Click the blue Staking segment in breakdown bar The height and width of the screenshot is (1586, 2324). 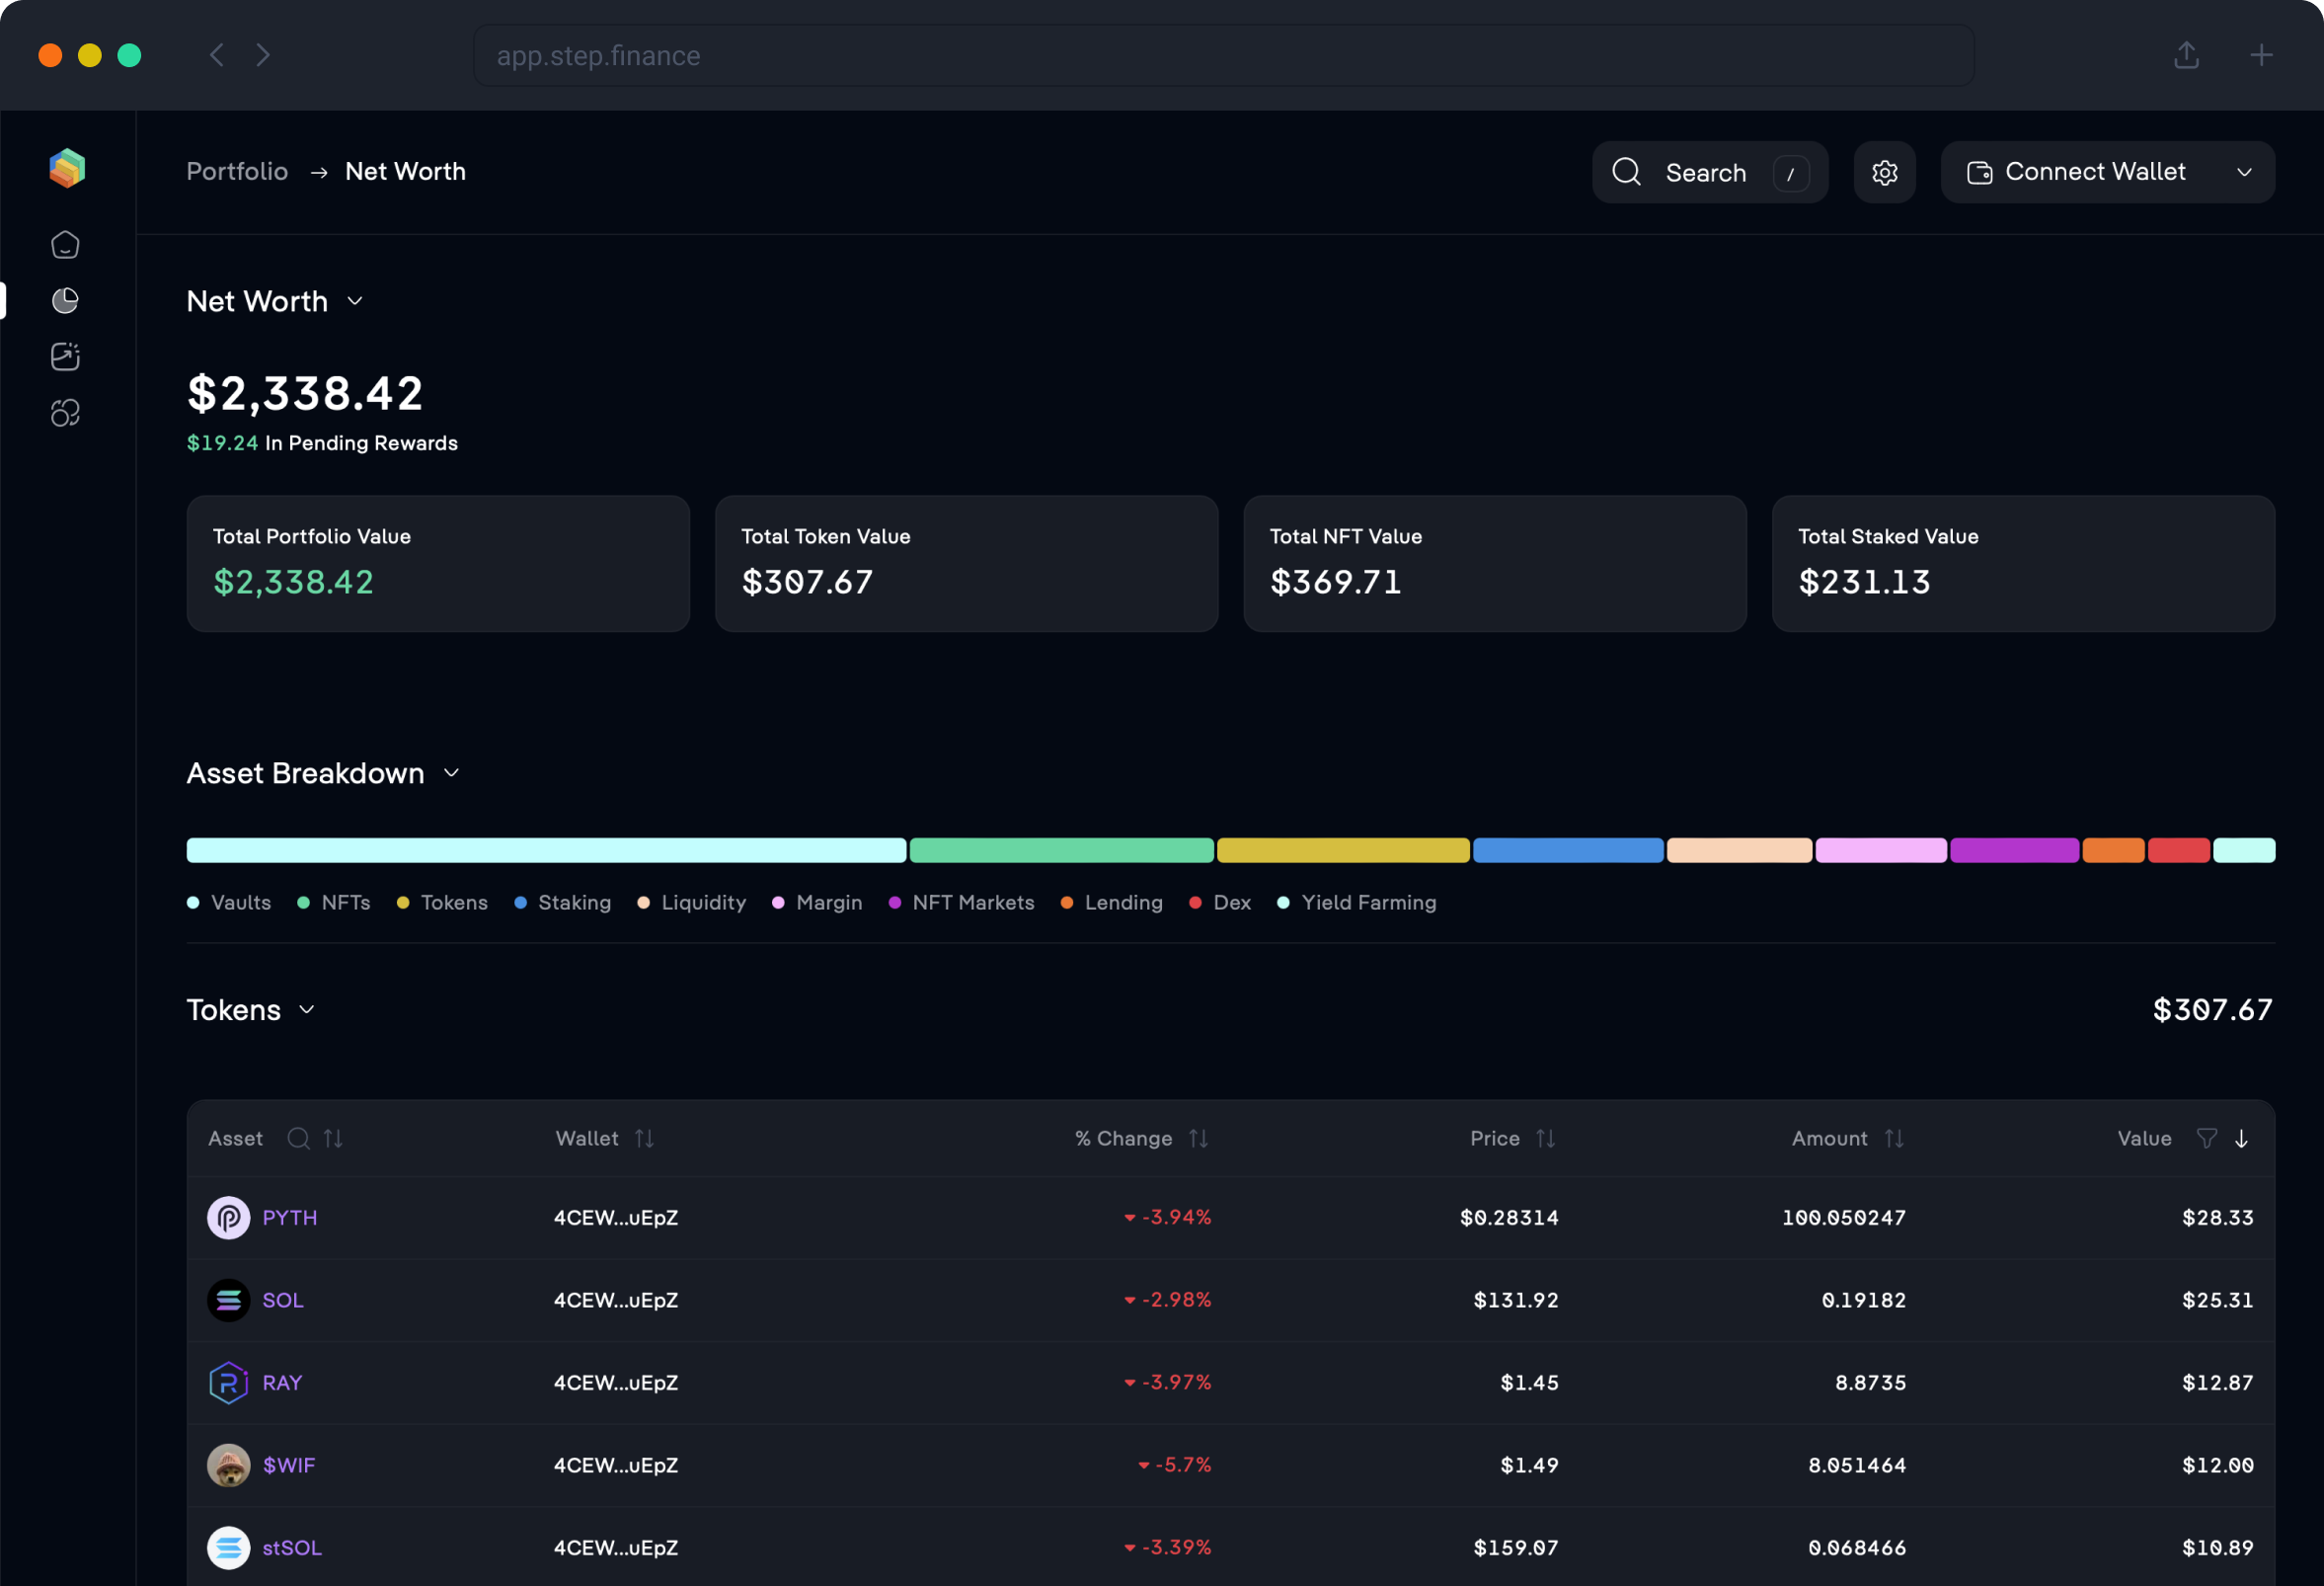click(1567, 850)
